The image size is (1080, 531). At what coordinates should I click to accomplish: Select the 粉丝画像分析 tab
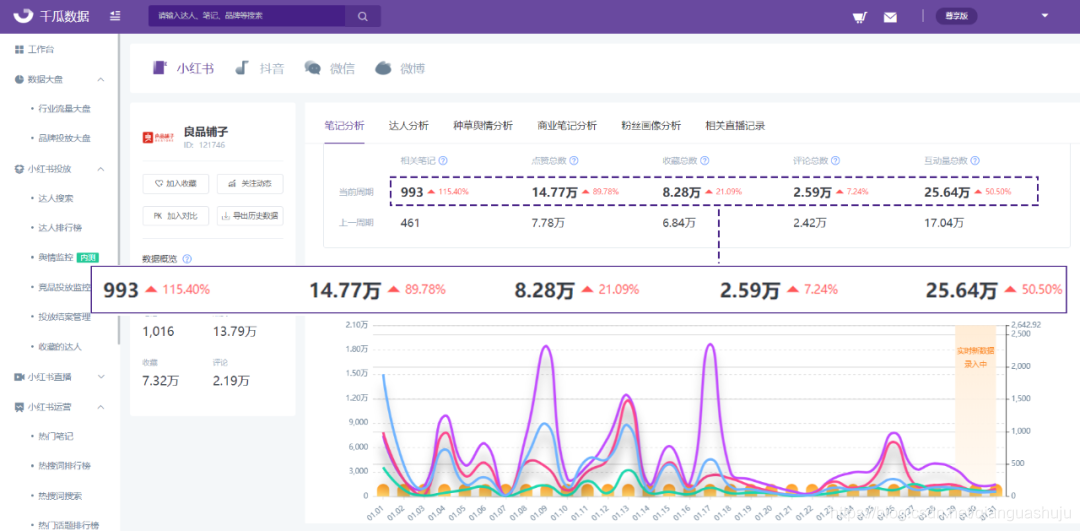point(651,125)
